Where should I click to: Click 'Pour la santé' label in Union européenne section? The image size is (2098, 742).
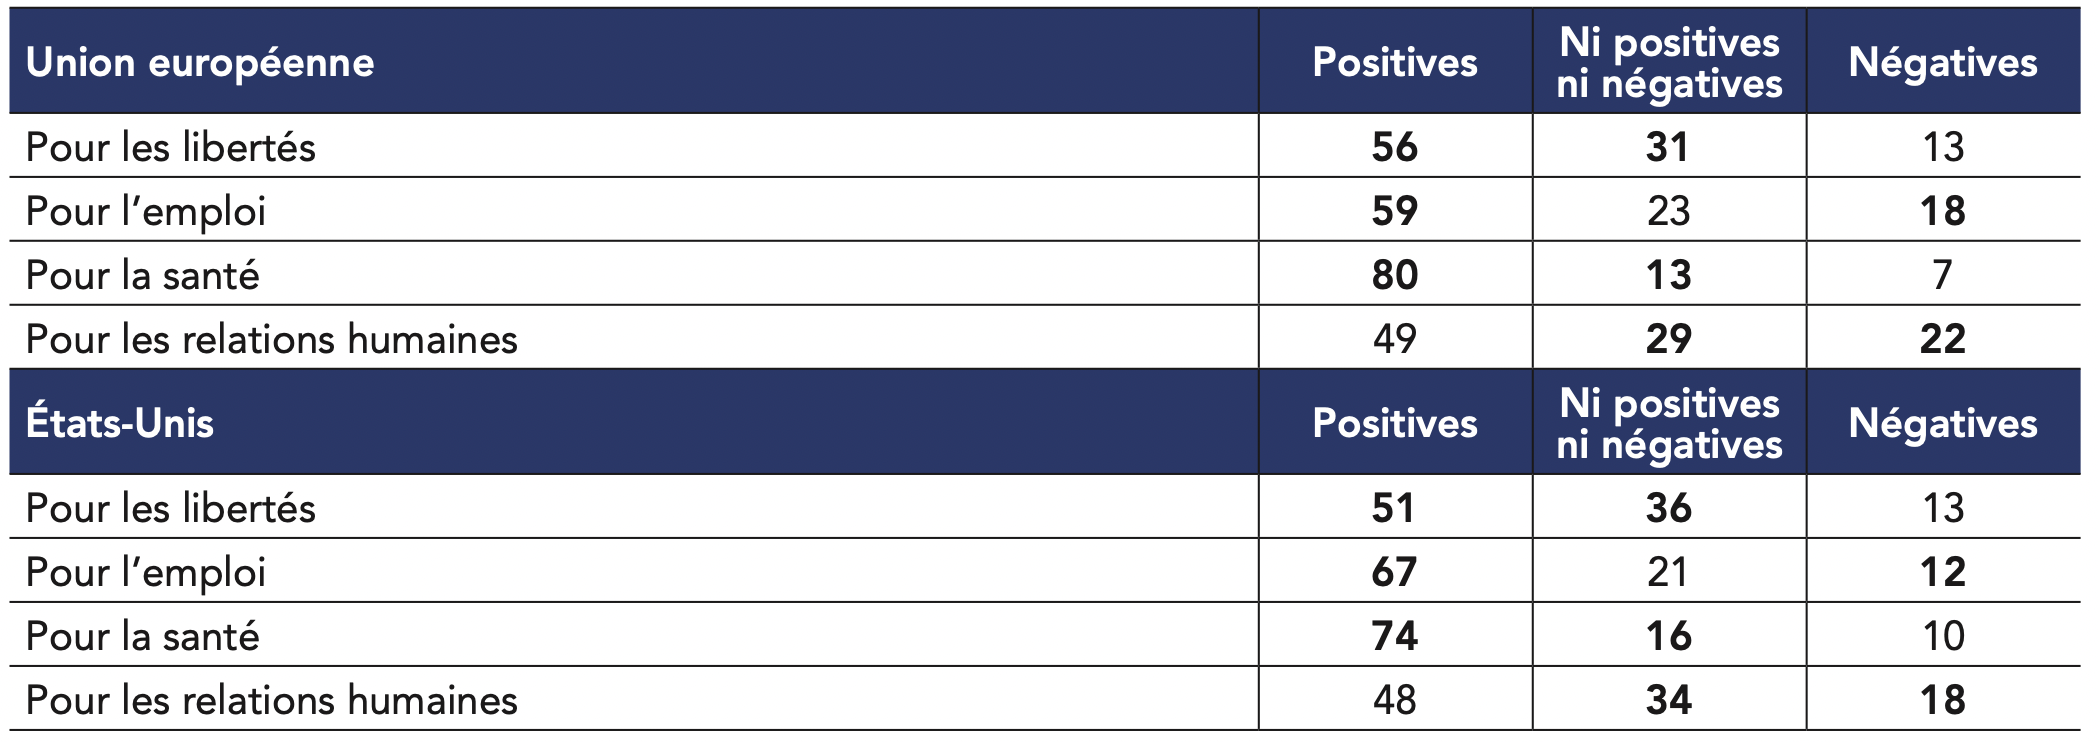[143, 275]
